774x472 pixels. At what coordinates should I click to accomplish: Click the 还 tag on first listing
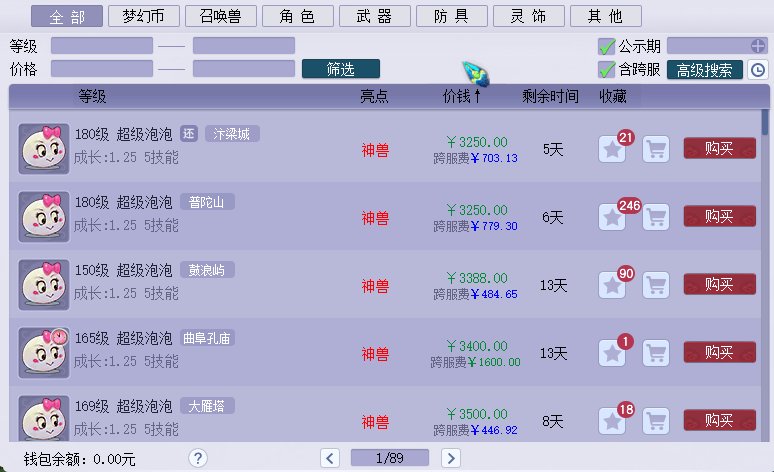(x=189, y=134)
